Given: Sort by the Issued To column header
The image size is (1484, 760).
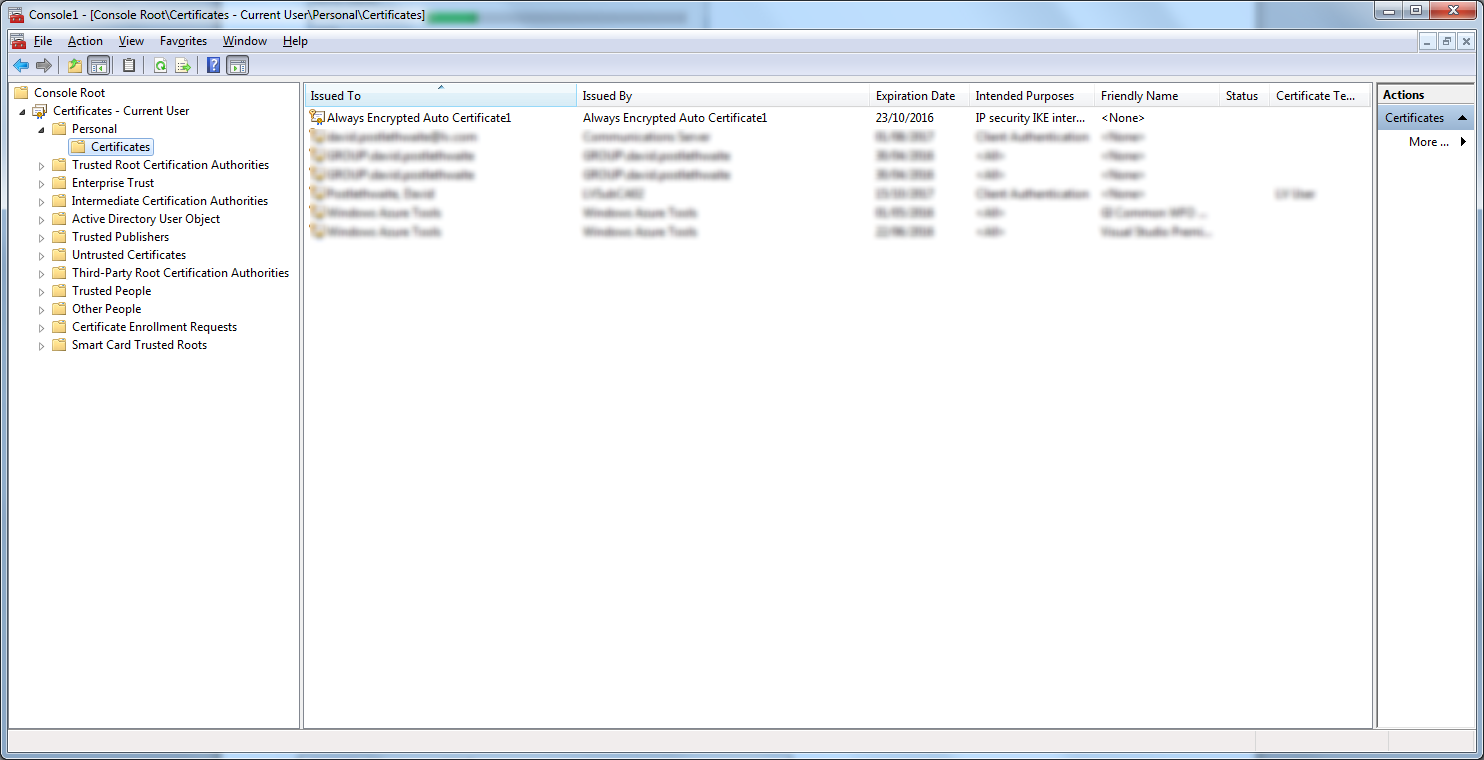Looking at the screenshot, I should coord(441,96).
